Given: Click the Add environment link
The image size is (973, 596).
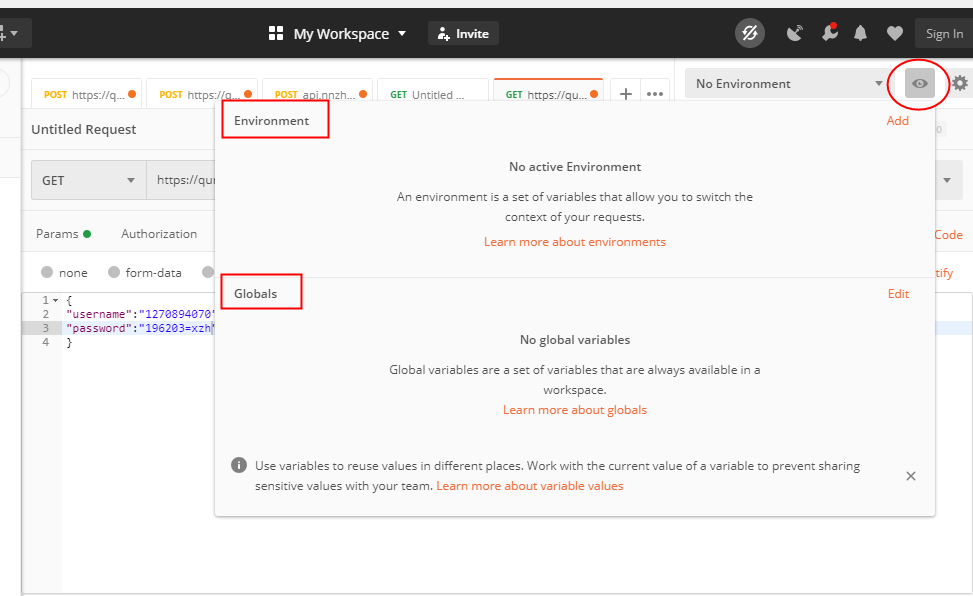Looking at the screenshot, I should click(x=897, y=121).
